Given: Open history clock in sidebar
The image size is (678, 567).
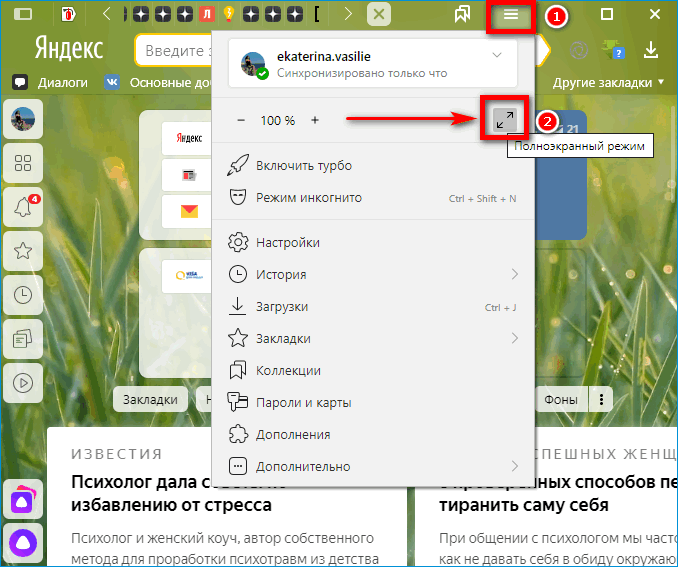Looking at the screenshot, I should click(23, 295).
